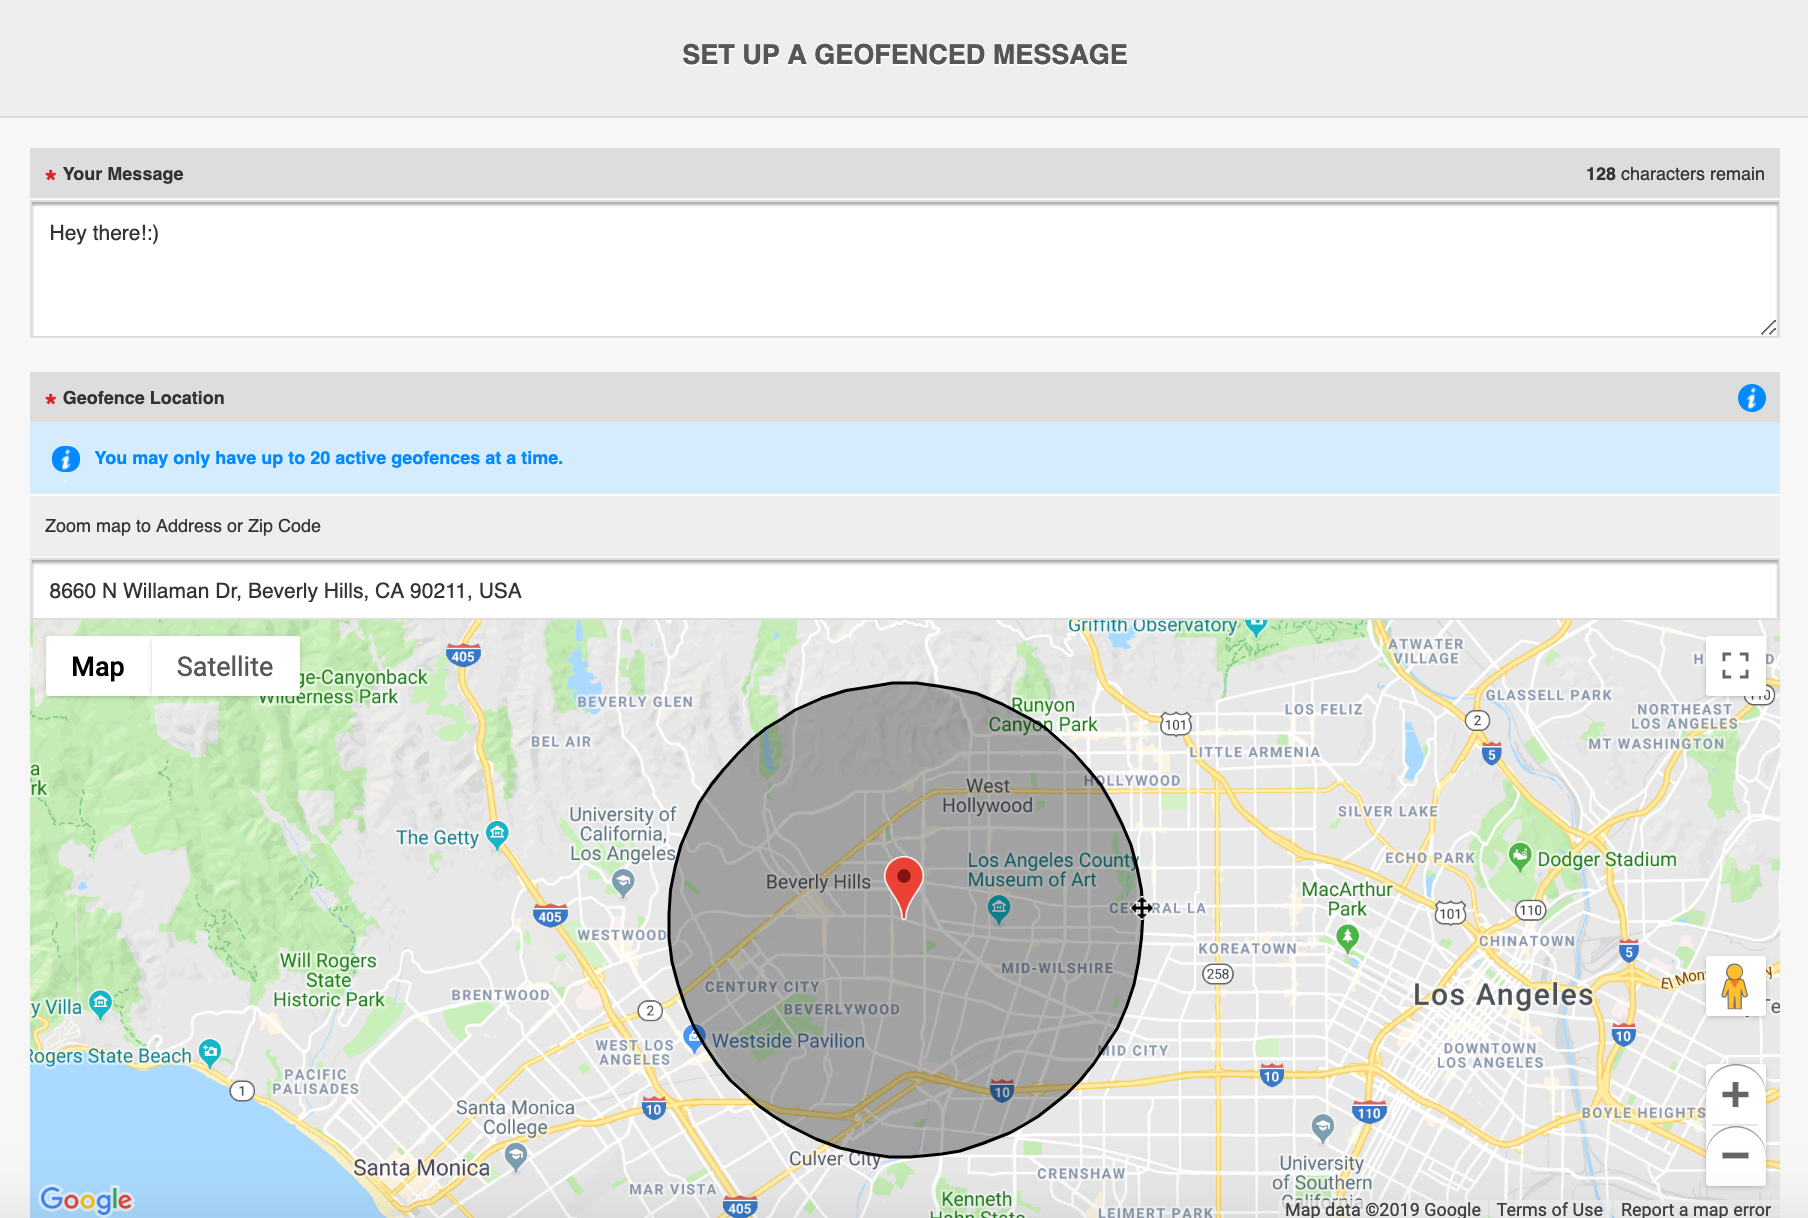Grab the geofence radius resize handle
The width and height of the screenshot is (1808, 1218).
(1142, 908)
